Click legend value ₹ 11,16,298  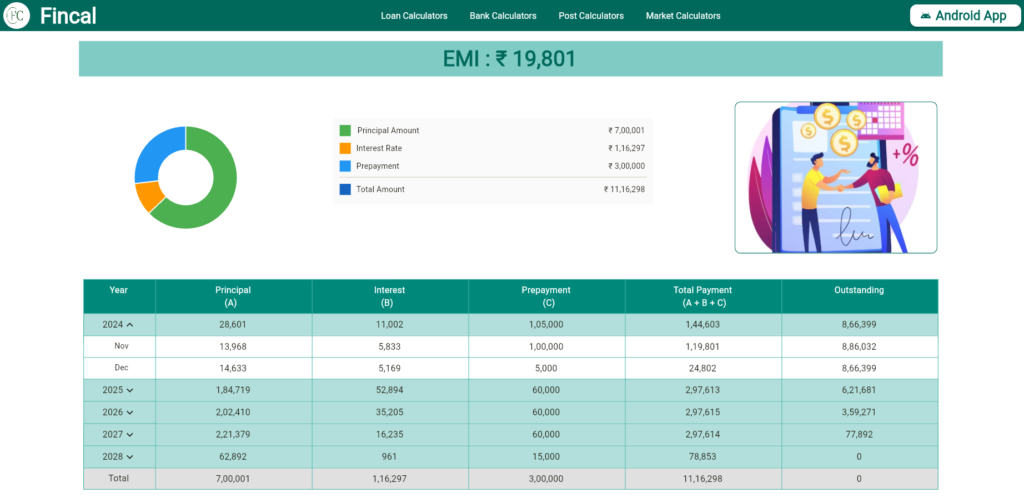(624, 189)
